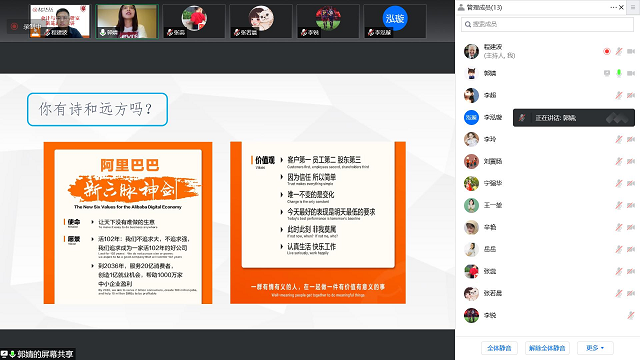Select 张若晨's video tile
Viewport: 640px width, 360px height.
tap(261, 22)
